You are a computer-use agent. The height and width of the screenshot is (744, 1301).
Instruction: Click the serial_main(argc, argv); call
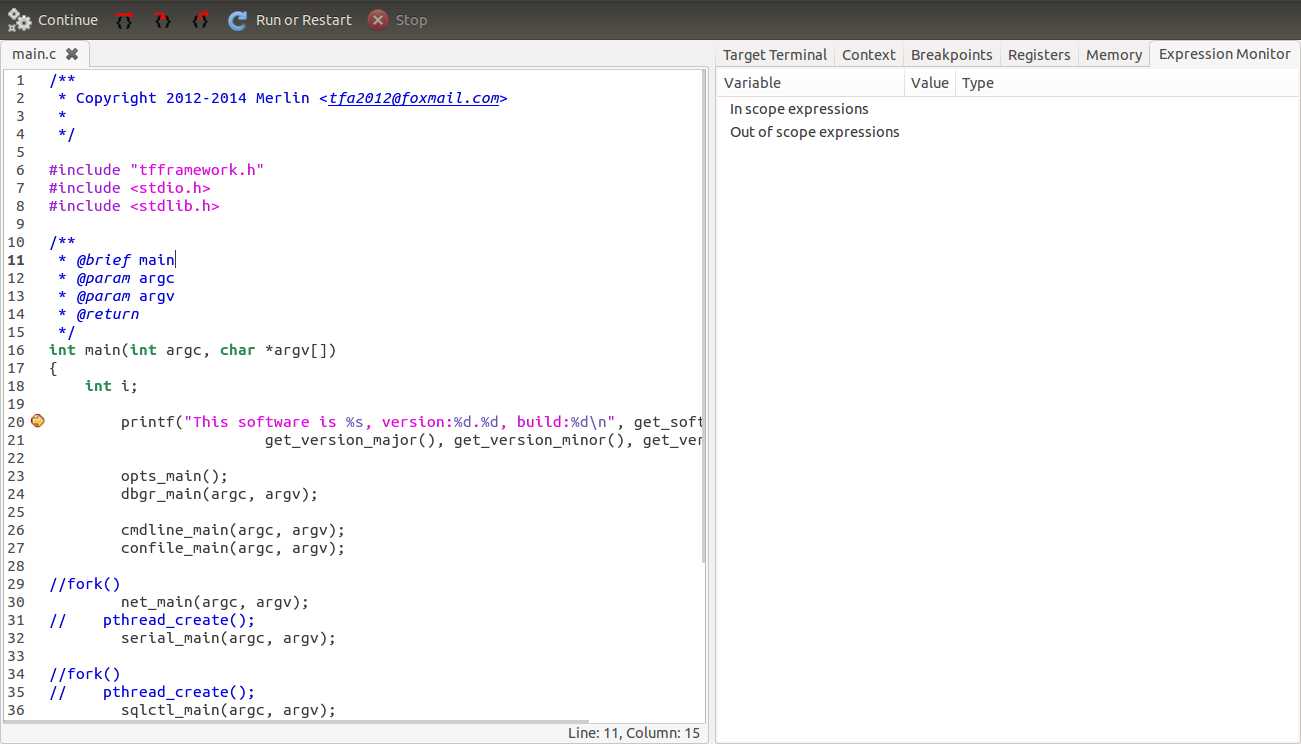[x=228, y=638]
